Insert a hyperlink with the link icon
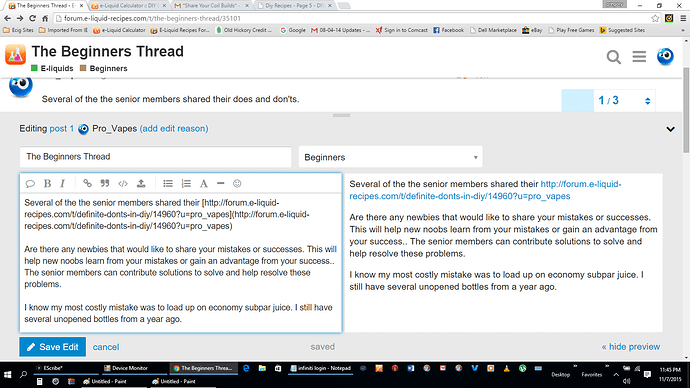This screenshot has height=388, width=690. (x=87, y=183)
